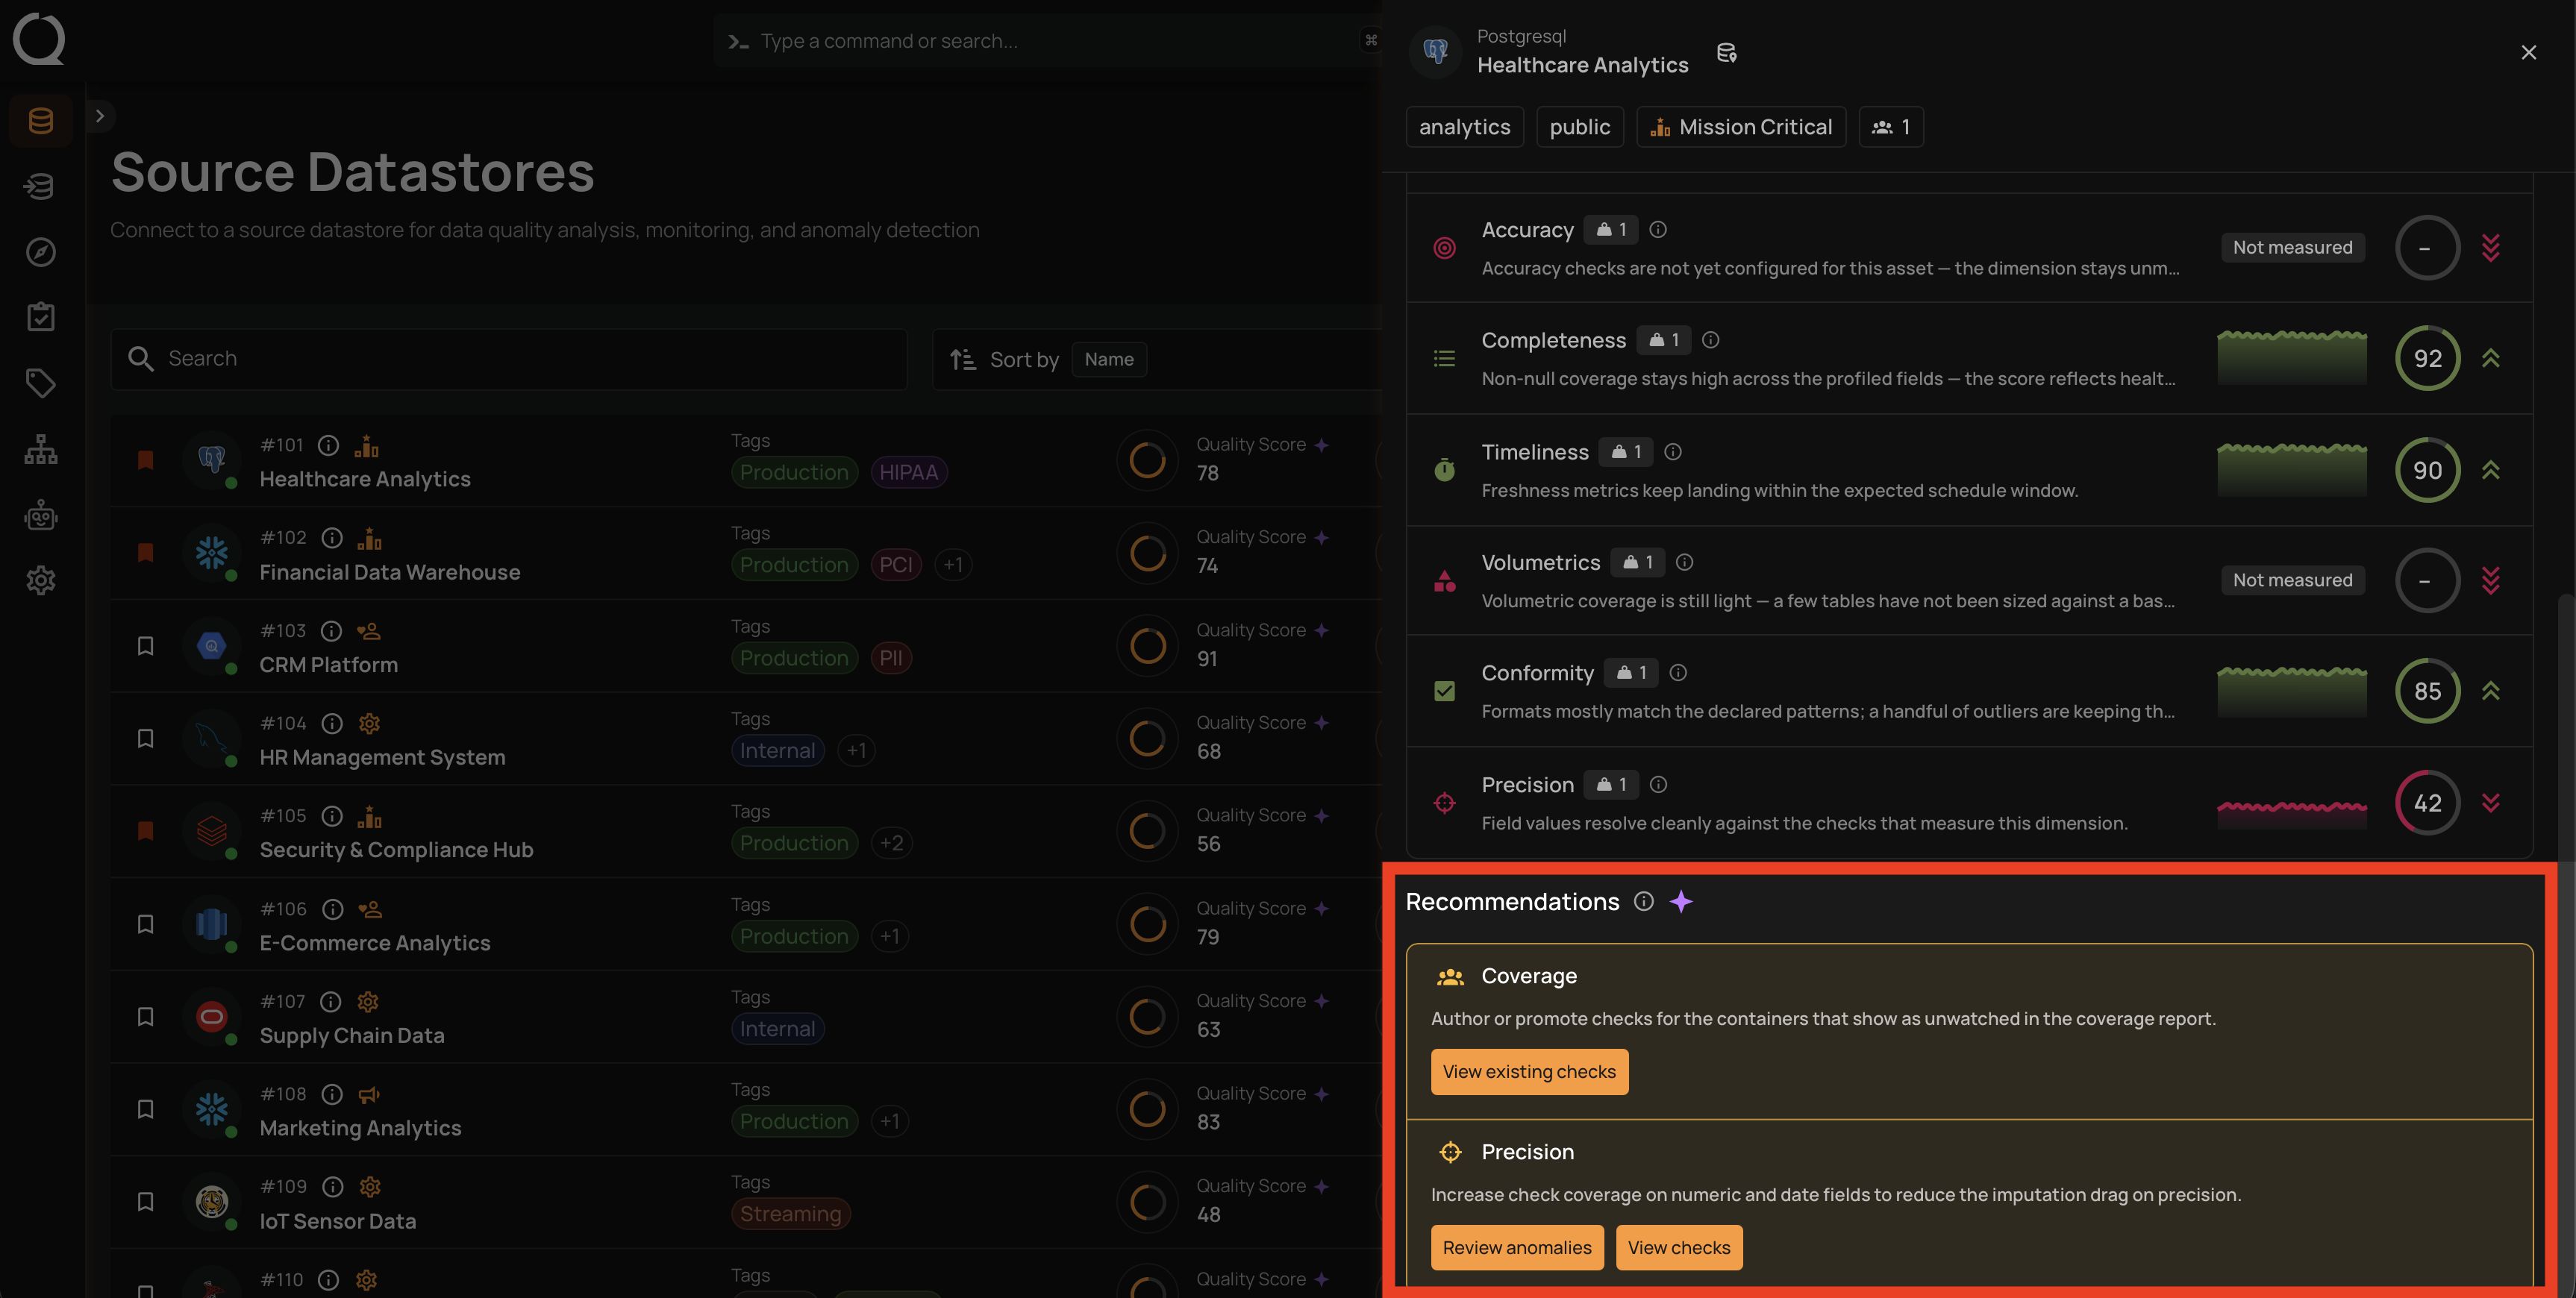
Task: Open the bot agent icon in sidebar
Action: pyautogui.click(x=41, y=515)
